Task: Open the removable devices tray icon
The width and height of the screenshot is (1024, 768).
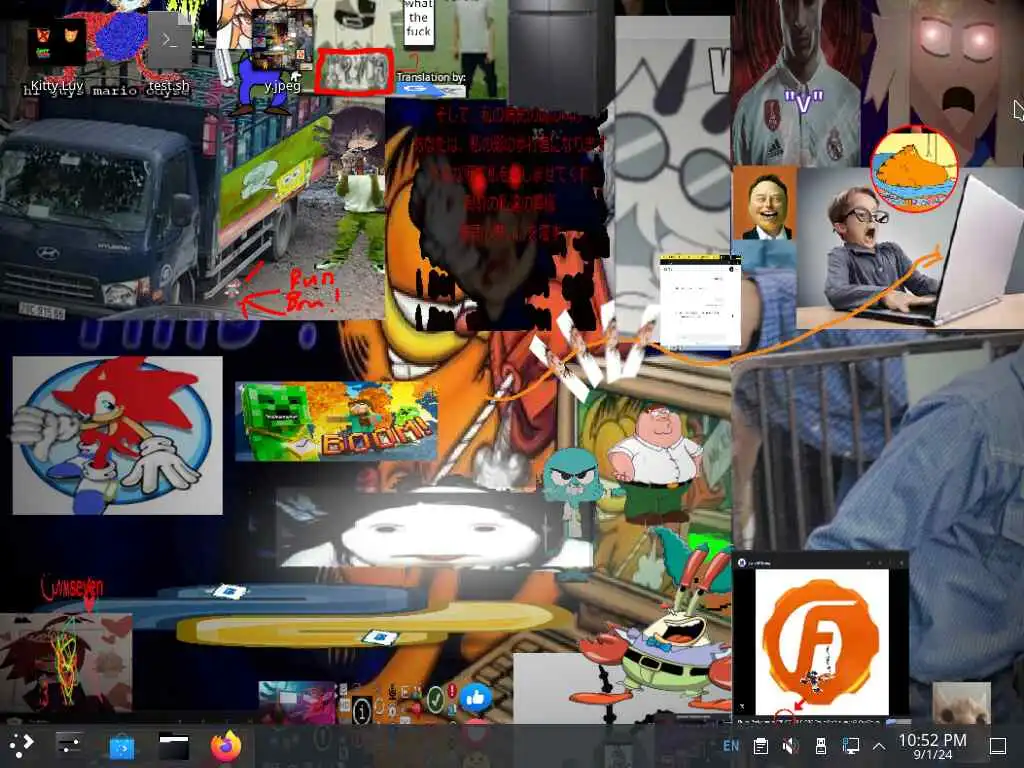Action: point(820,746)
